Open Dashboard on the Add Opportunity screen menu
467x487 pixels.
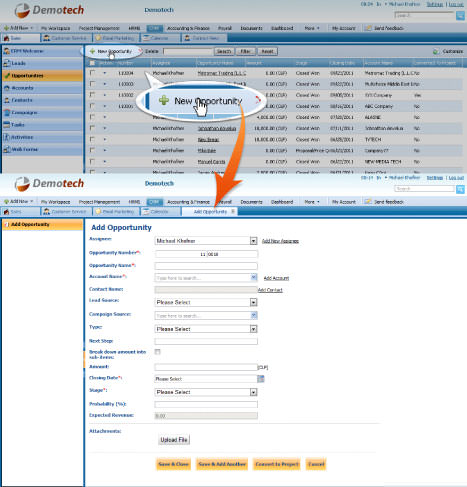coord(282,202)
